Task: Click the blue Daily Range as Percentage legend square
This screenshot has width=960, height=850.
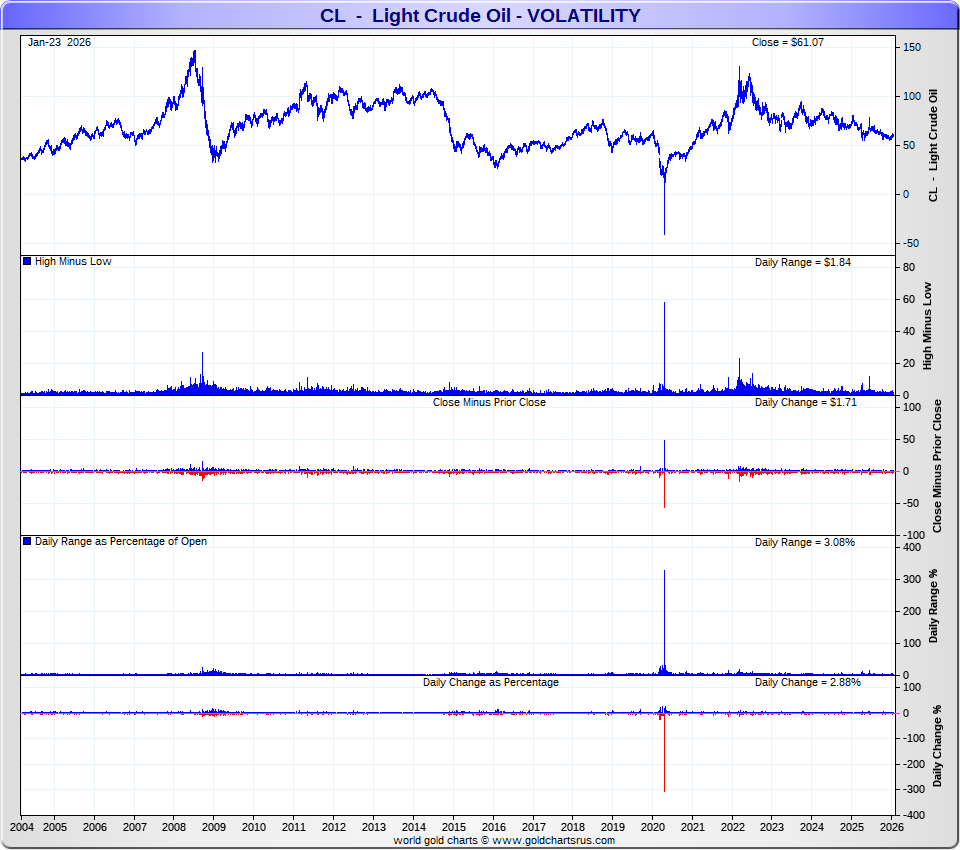Action: pyautogui.click(x=27, y=542)
